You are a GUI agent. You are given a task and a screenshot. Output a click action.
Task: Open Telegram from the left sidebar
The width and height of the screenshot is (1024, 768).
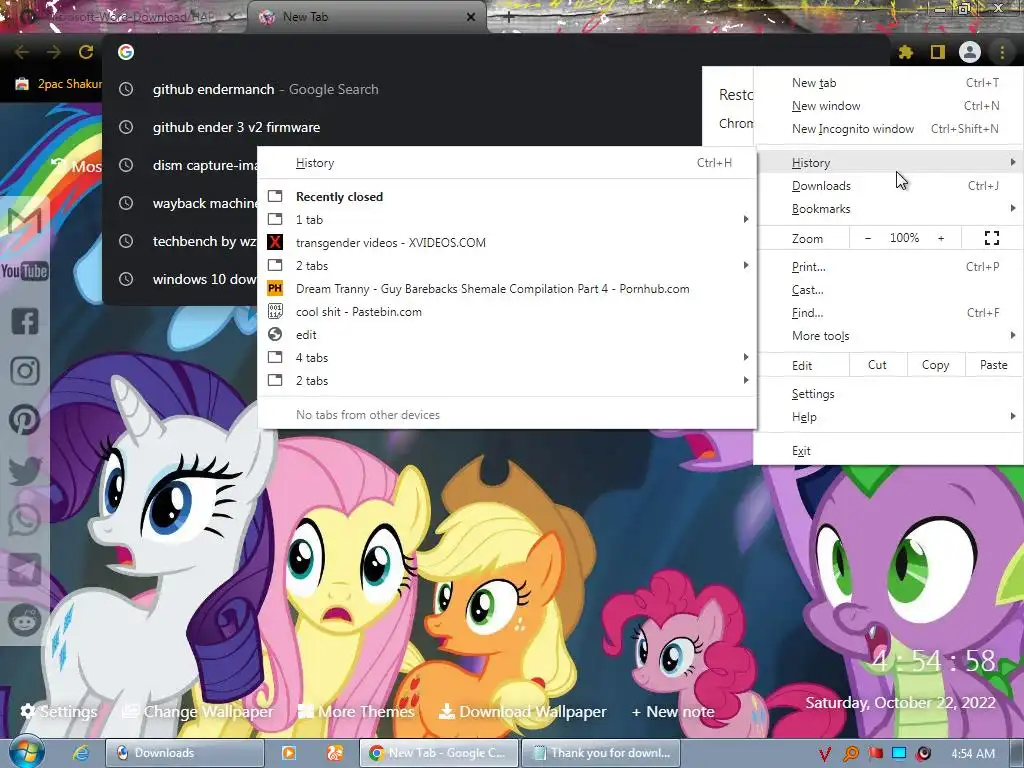(x=25, y=570)
